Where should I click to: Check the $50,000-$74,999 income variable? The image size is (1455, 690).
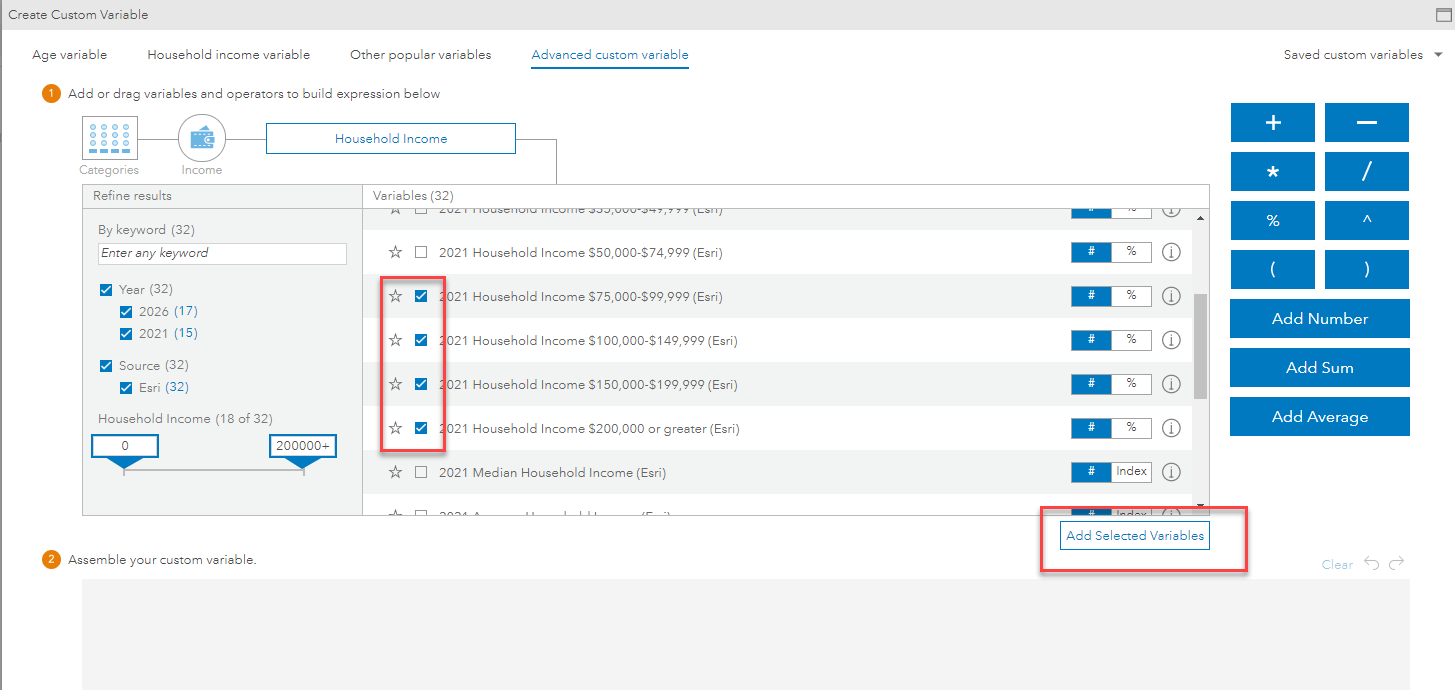[421, 251]
